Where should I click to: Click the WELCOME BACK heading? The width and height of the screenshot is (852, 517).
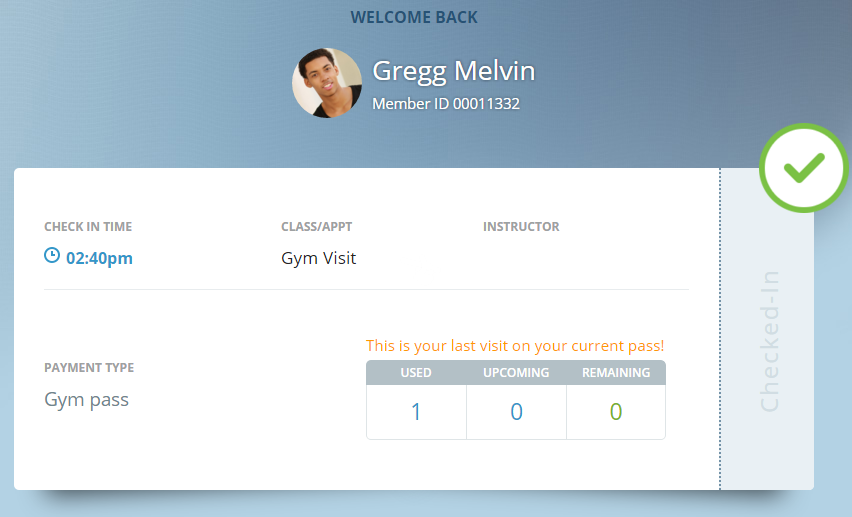414,17
